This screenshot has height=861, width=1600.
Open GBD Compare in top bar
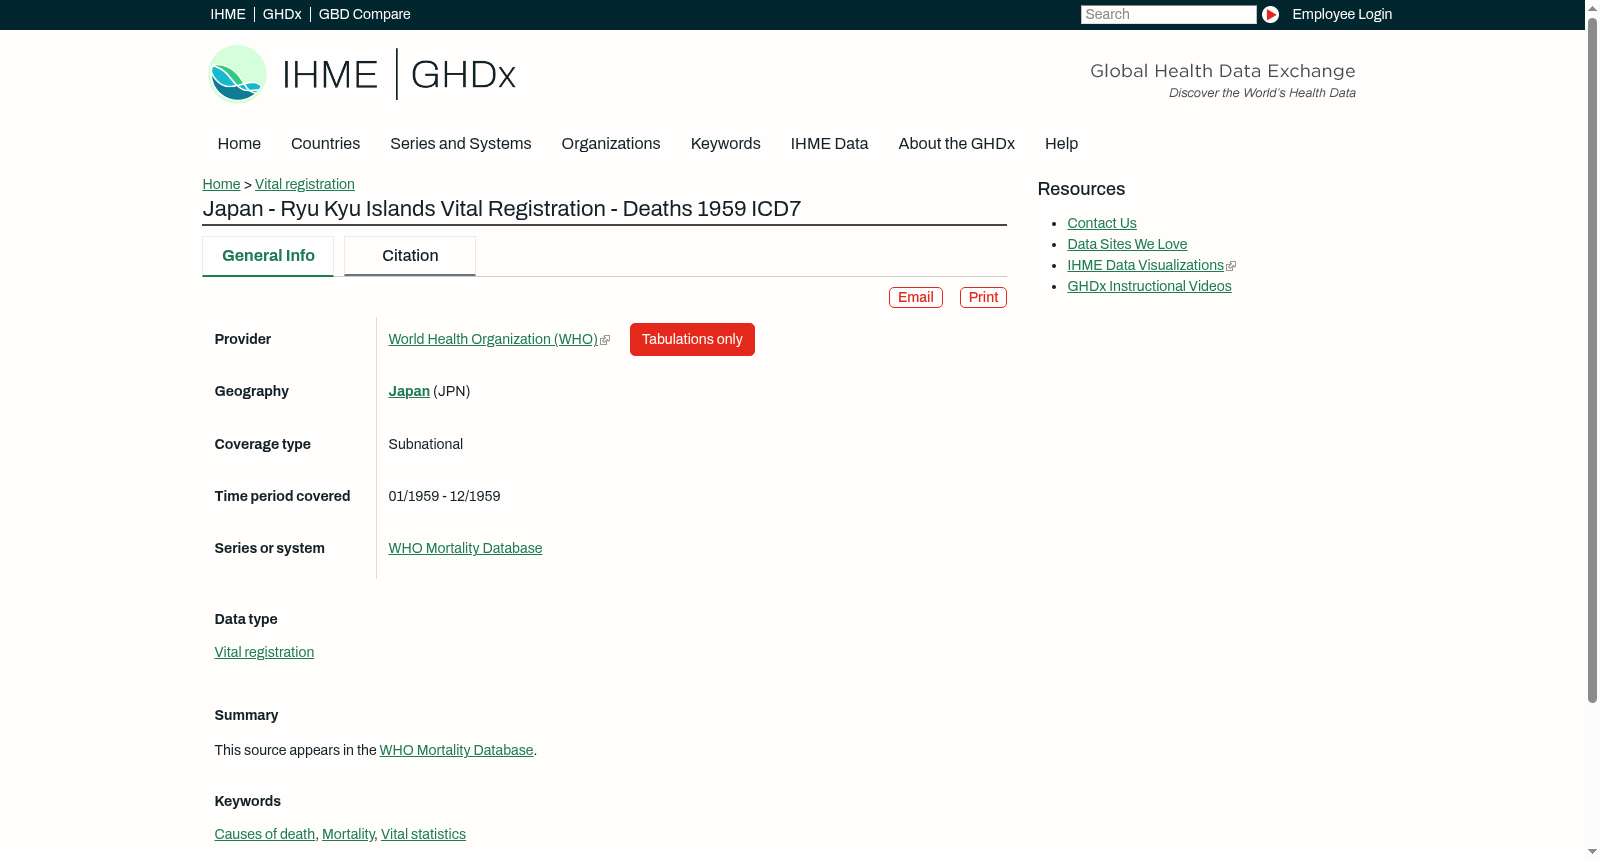click(x=365, y=14)
